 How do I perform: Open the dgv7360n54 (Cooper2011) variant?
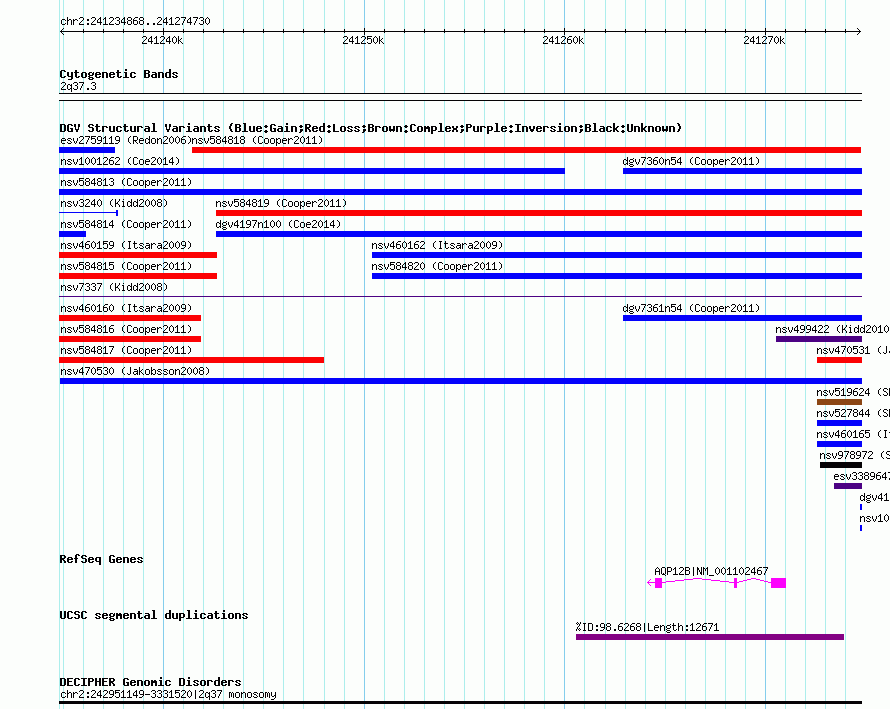click(x=742, y=171)
